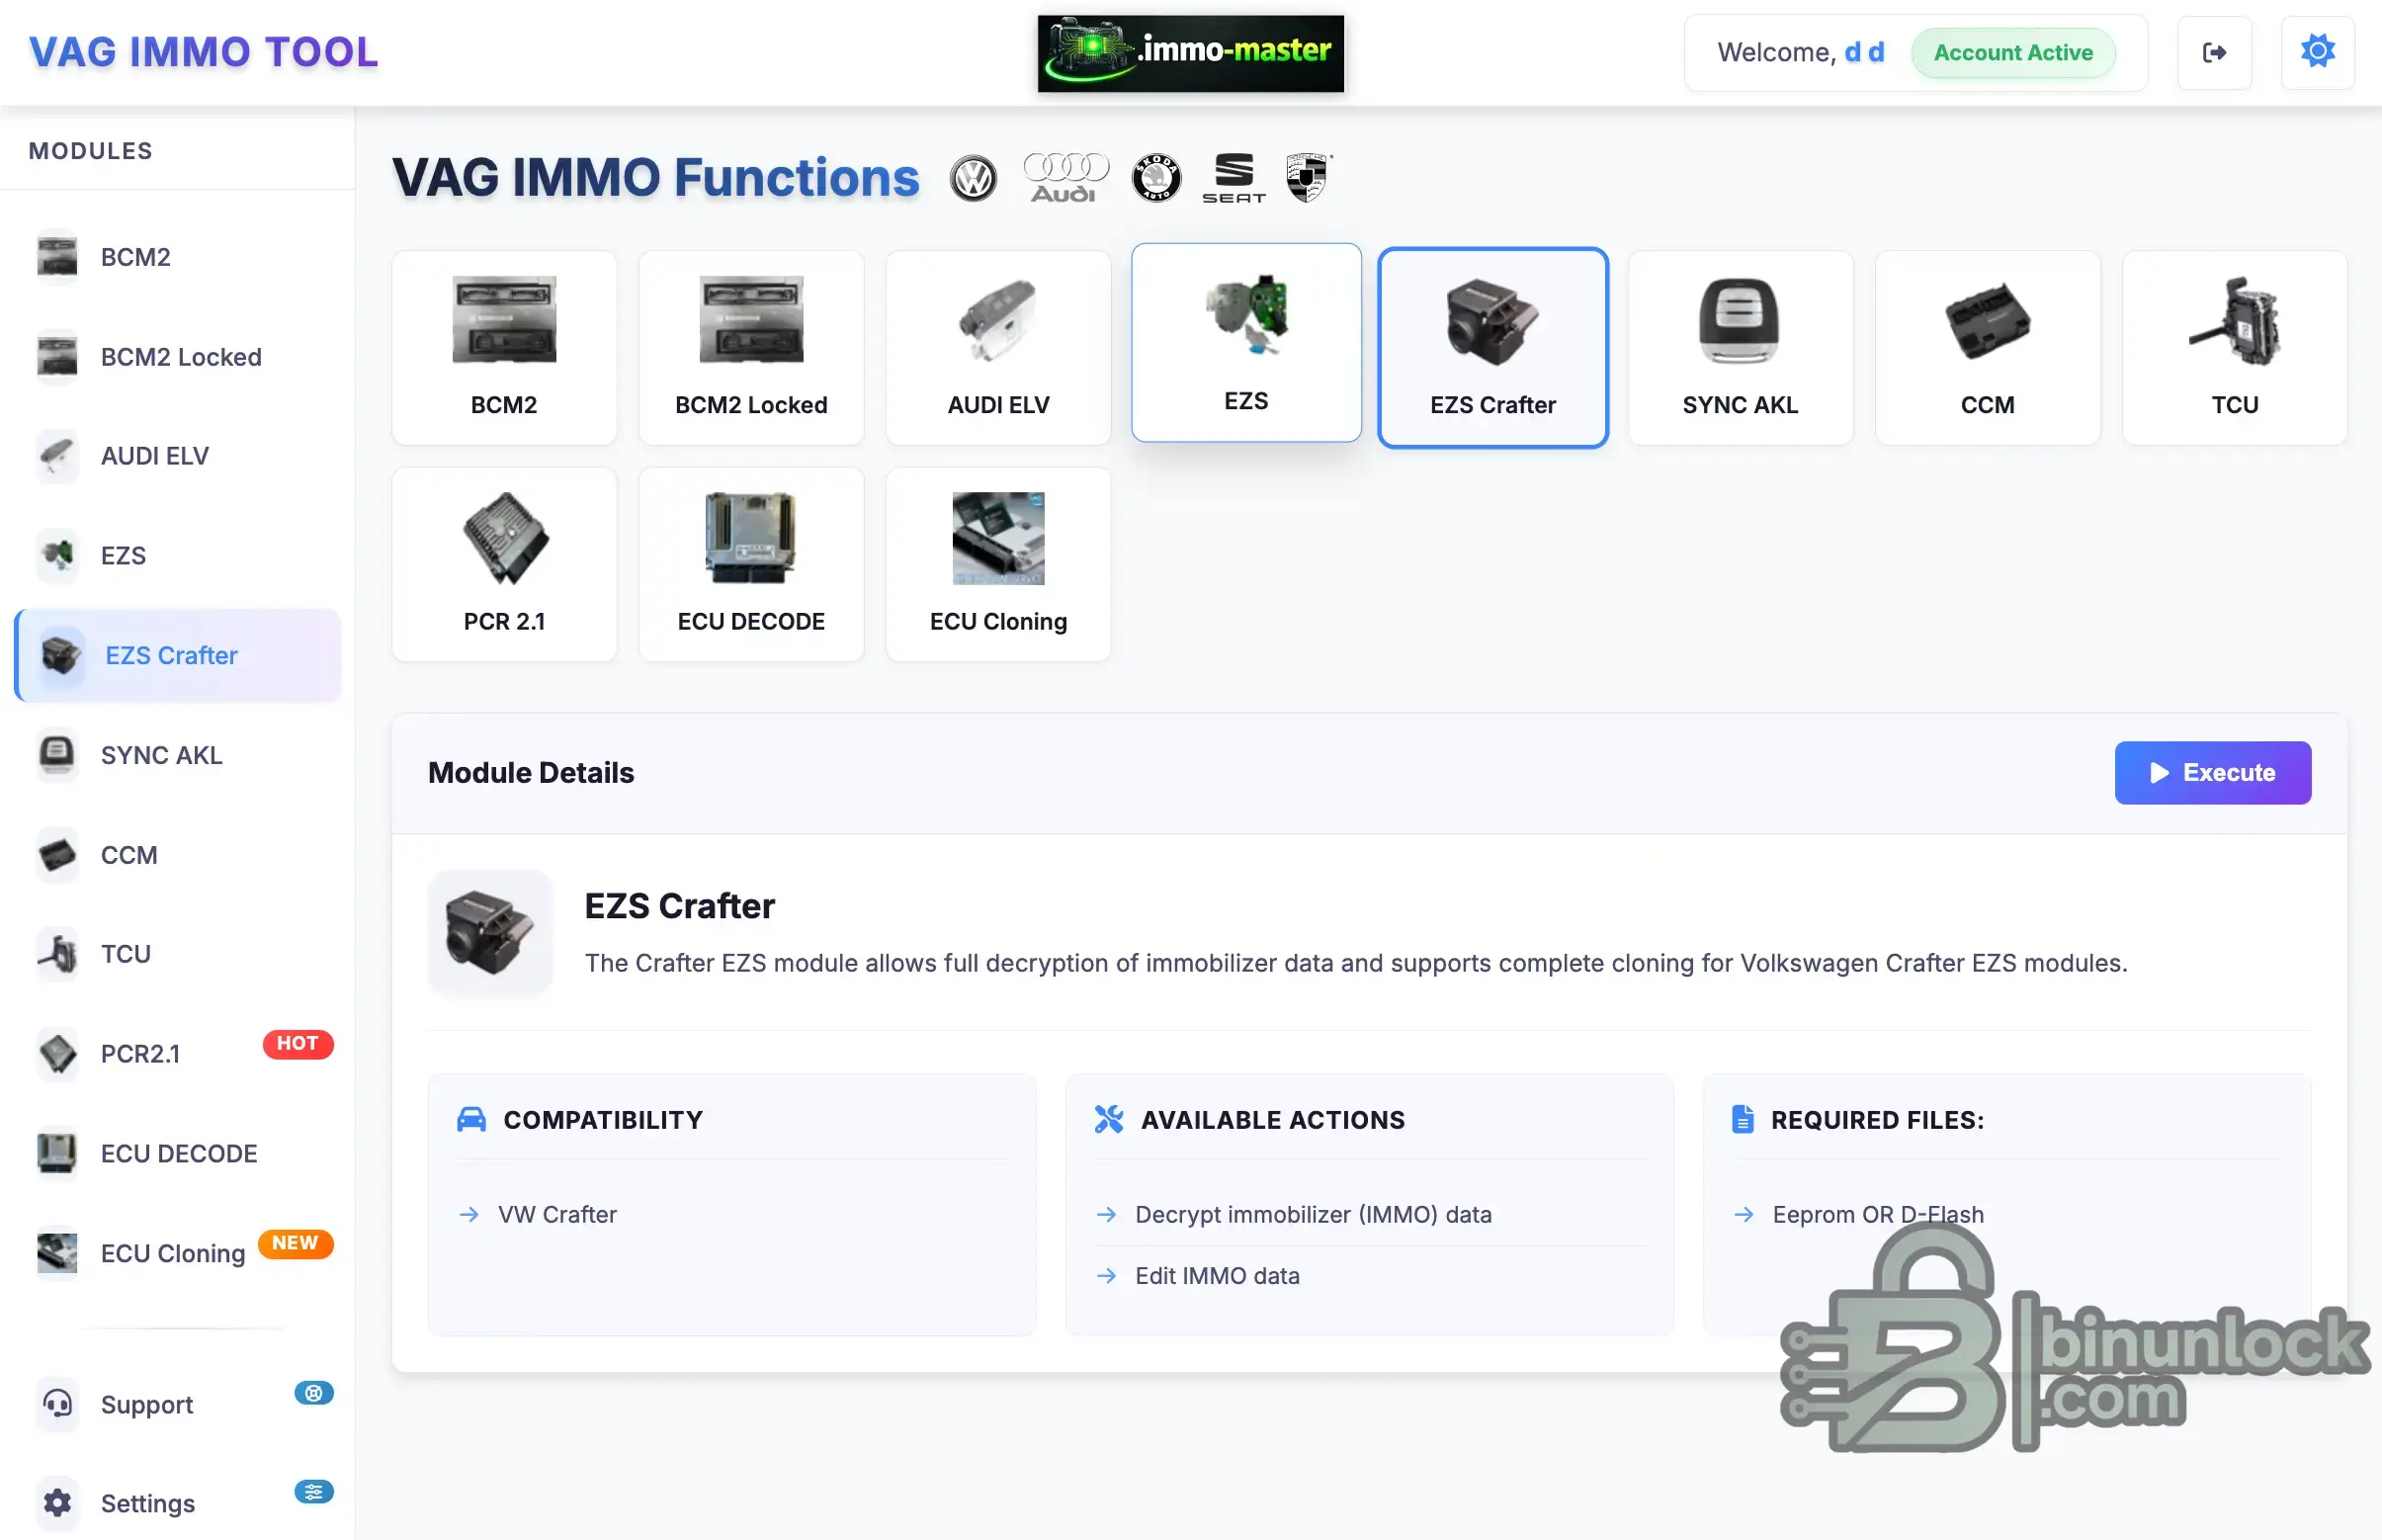The height and width of the screenshot is (1540, 2382).
Task: Open the BCM2 Locked card
Action: tap(750, 347)
